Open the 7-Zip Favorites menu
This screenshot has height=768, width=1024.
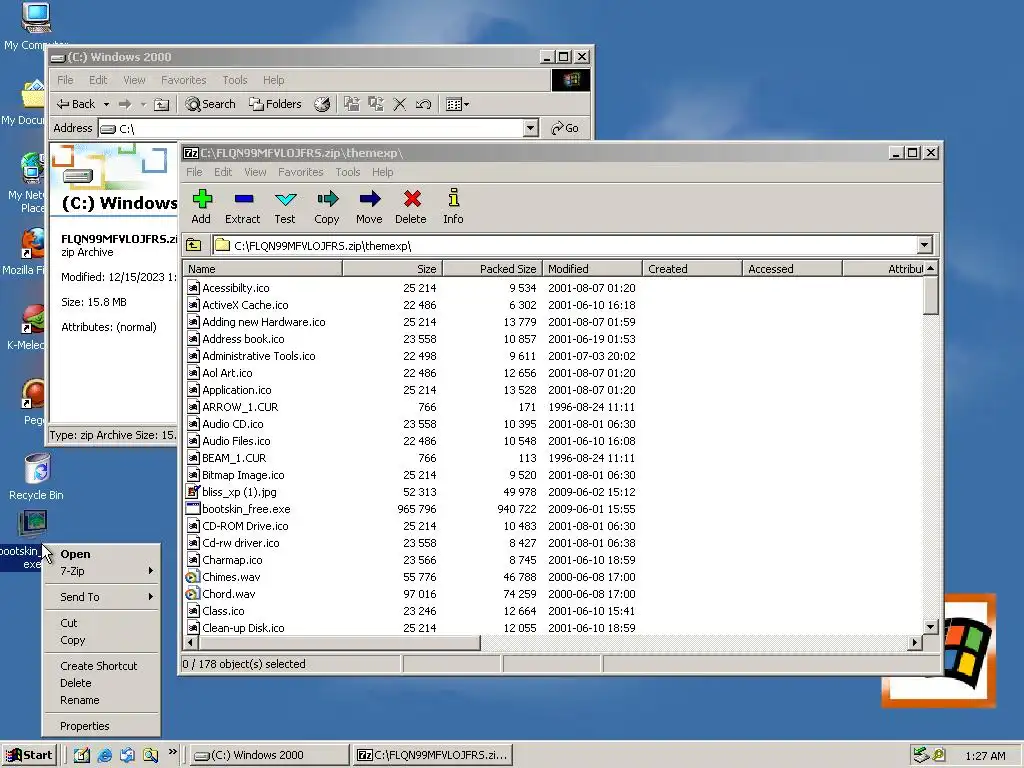[x=300, y=172]
